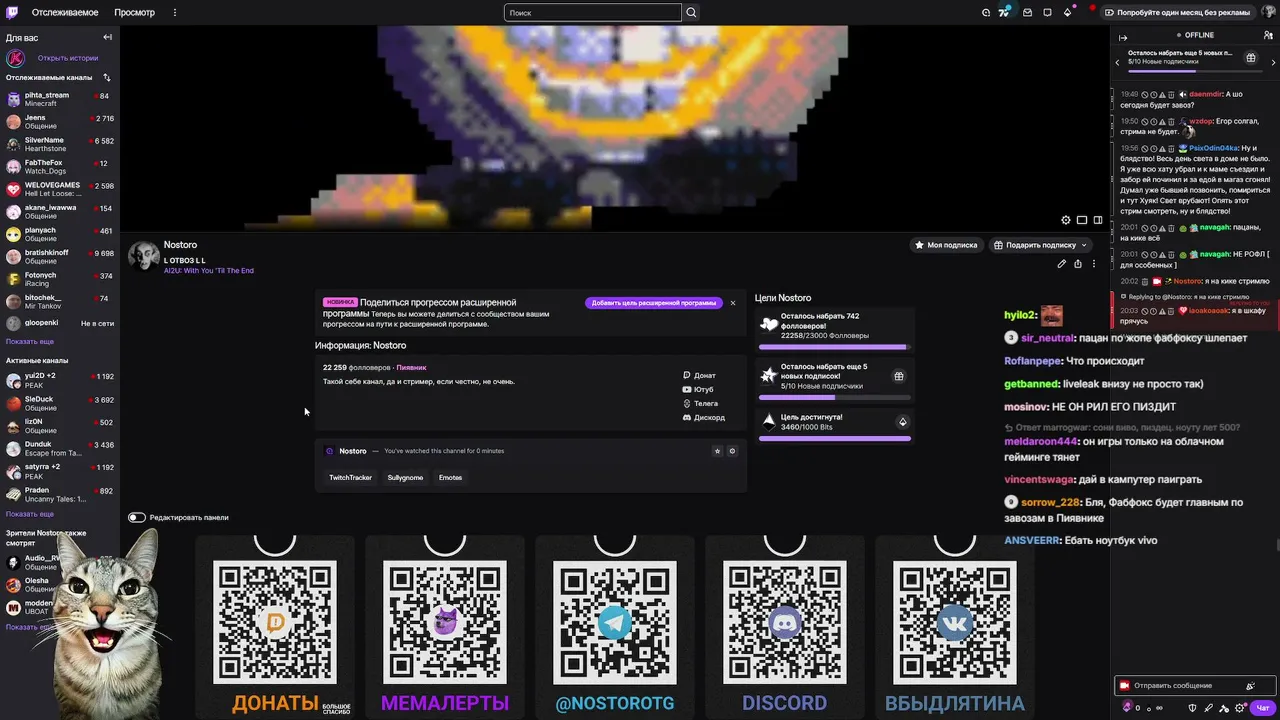Open the 'Дискорд' panel link
The height and width of the screenshot is (720, 1280).
703,417
